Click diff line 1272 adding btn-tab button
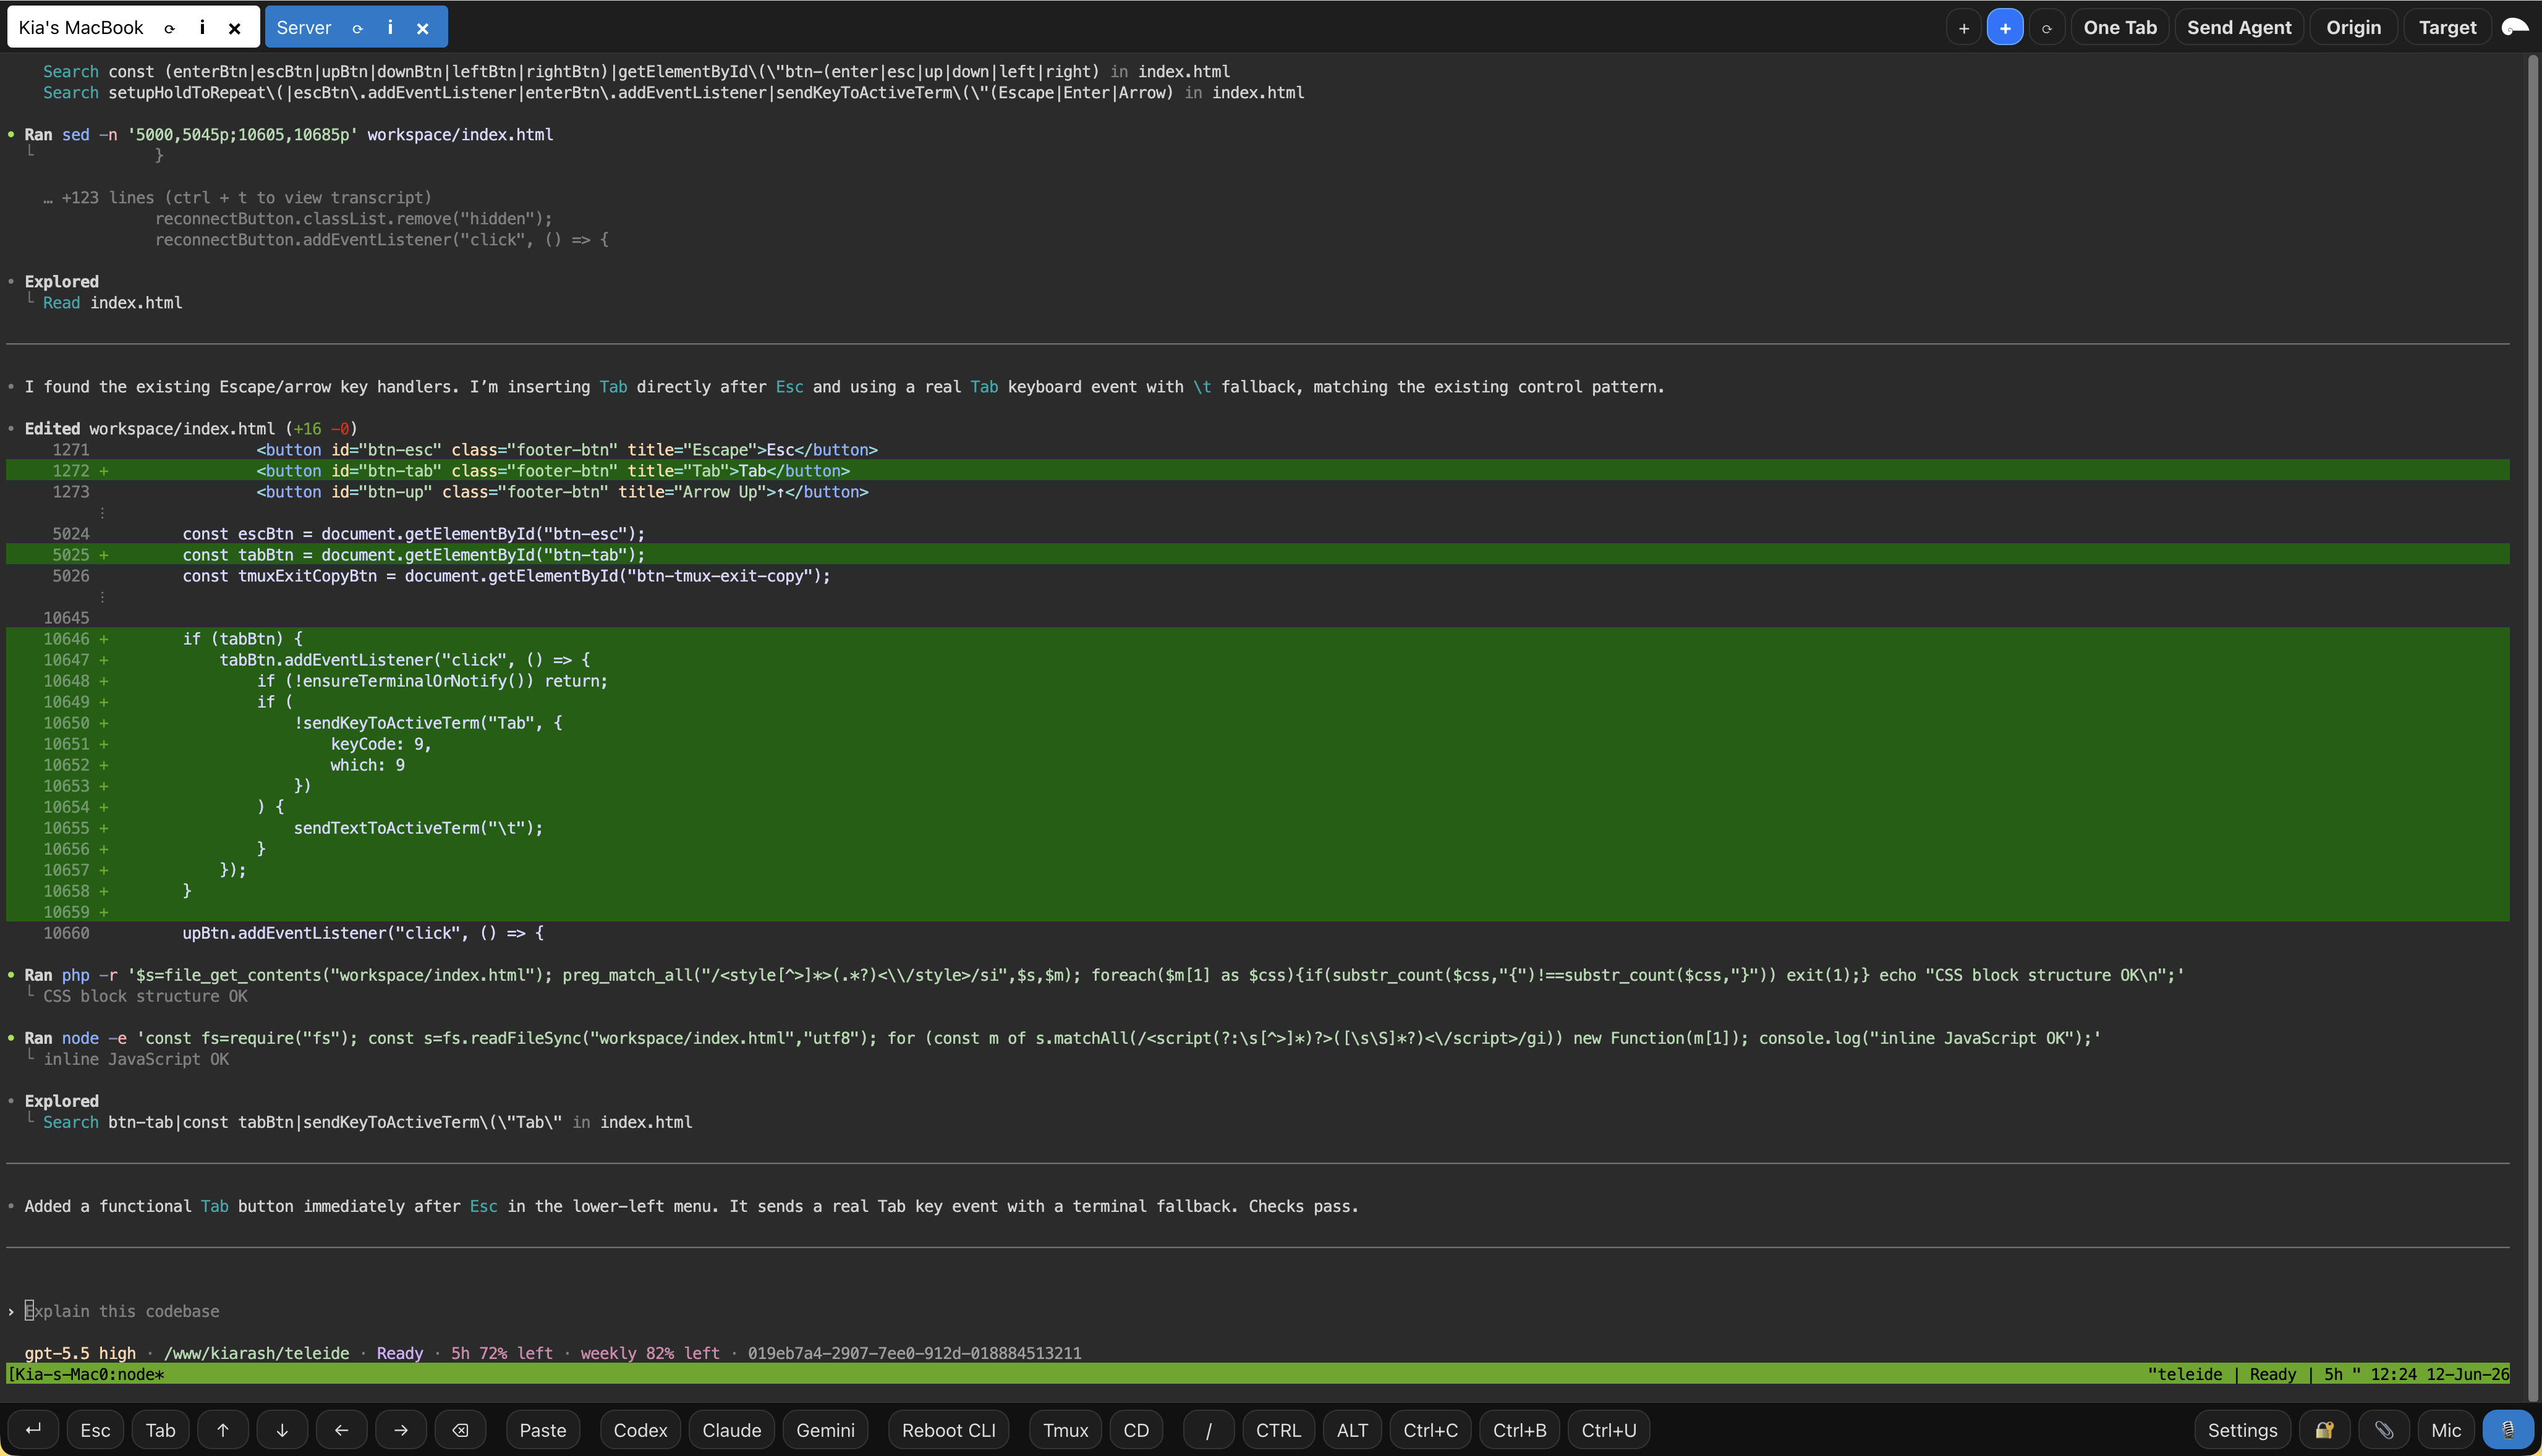Image resolution: width=2542 pixels, height=1456 pixels. (1258, 471)
